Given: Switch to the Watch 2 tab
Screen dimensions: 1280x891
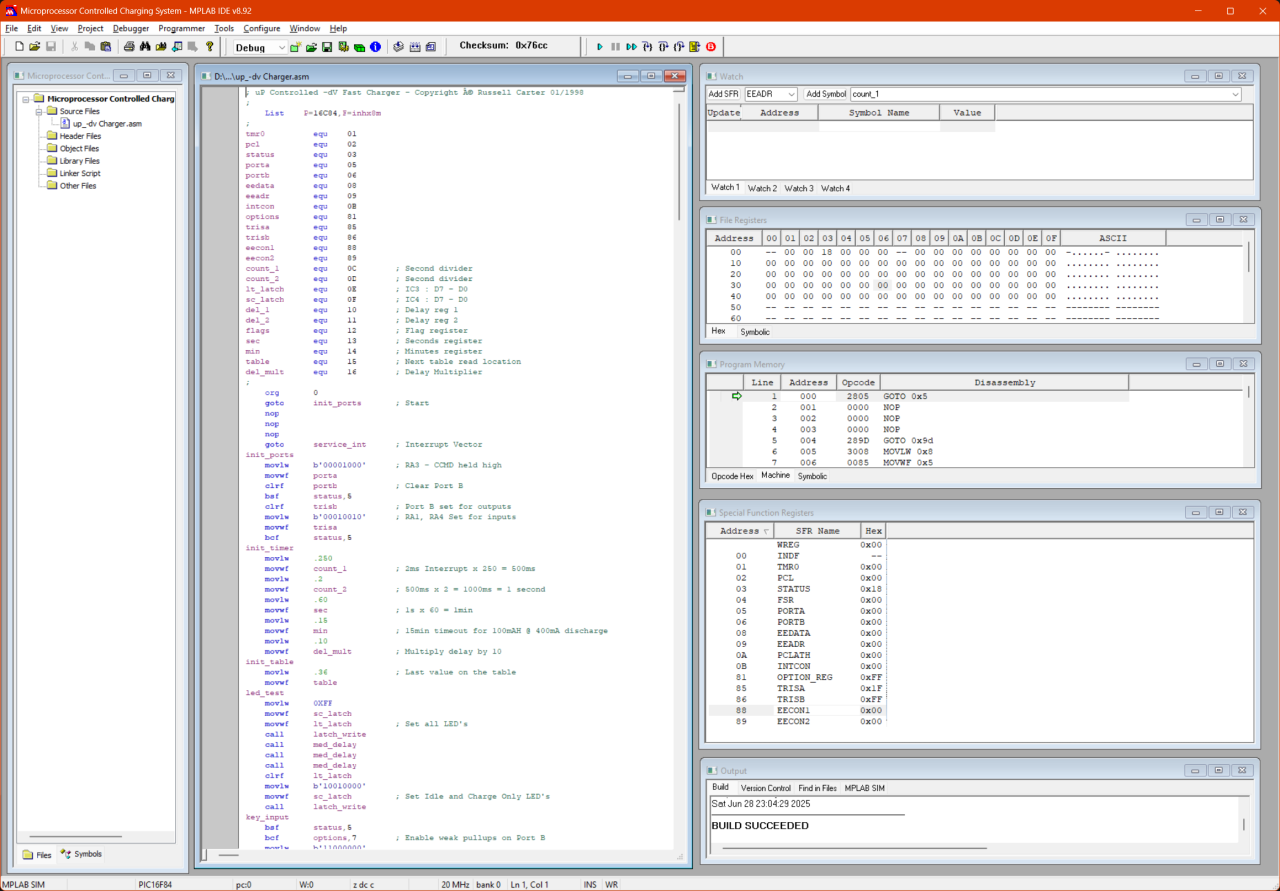Looking at the screenshot, I should point(762,188).
